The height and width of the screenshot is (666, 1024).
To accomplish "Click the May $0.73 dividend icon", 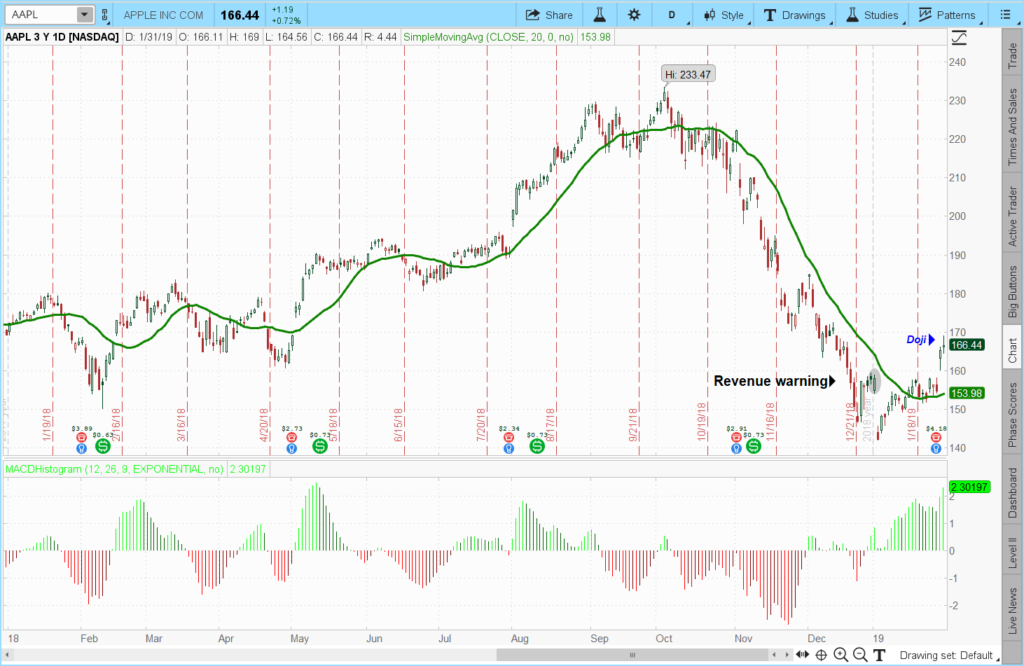I will 319,446.
